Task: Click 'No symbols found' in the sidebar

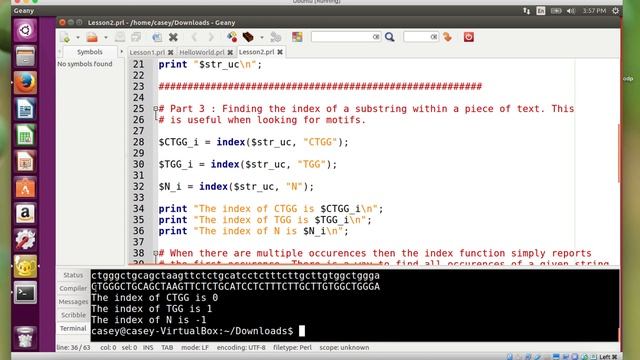Action: (x=84, y=64)
